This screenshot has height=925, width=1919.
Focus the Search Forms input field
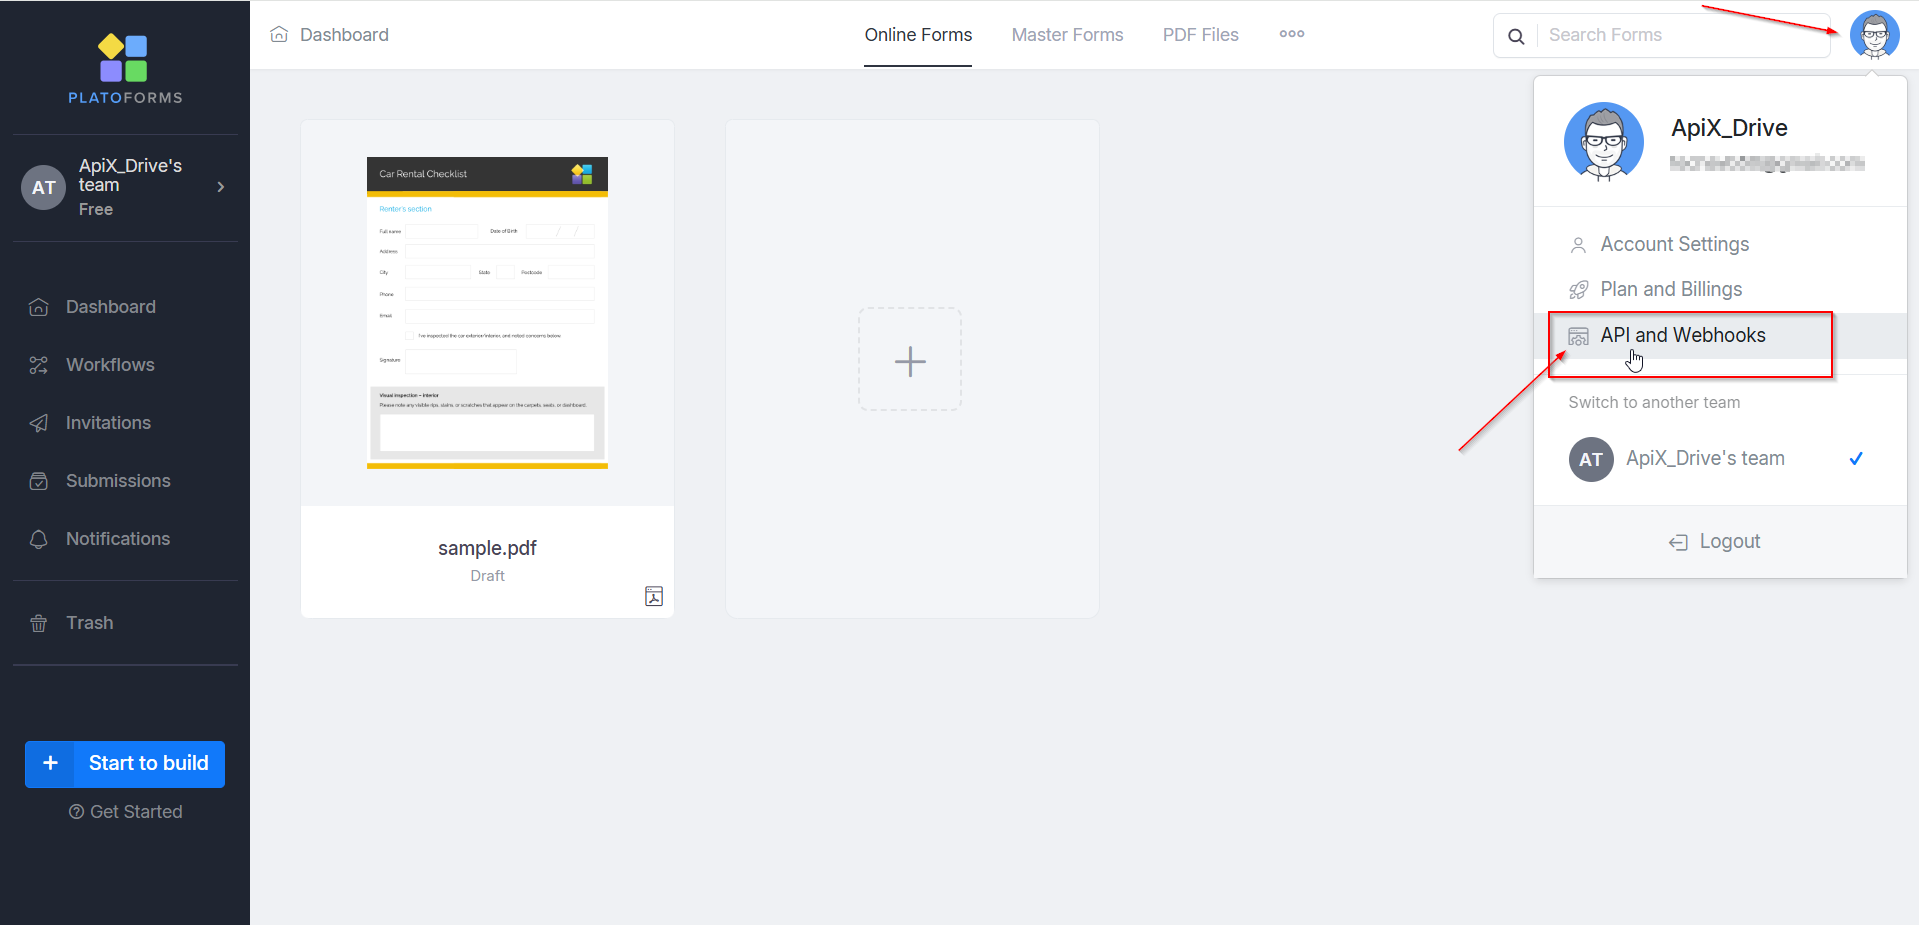(1684, 35)
